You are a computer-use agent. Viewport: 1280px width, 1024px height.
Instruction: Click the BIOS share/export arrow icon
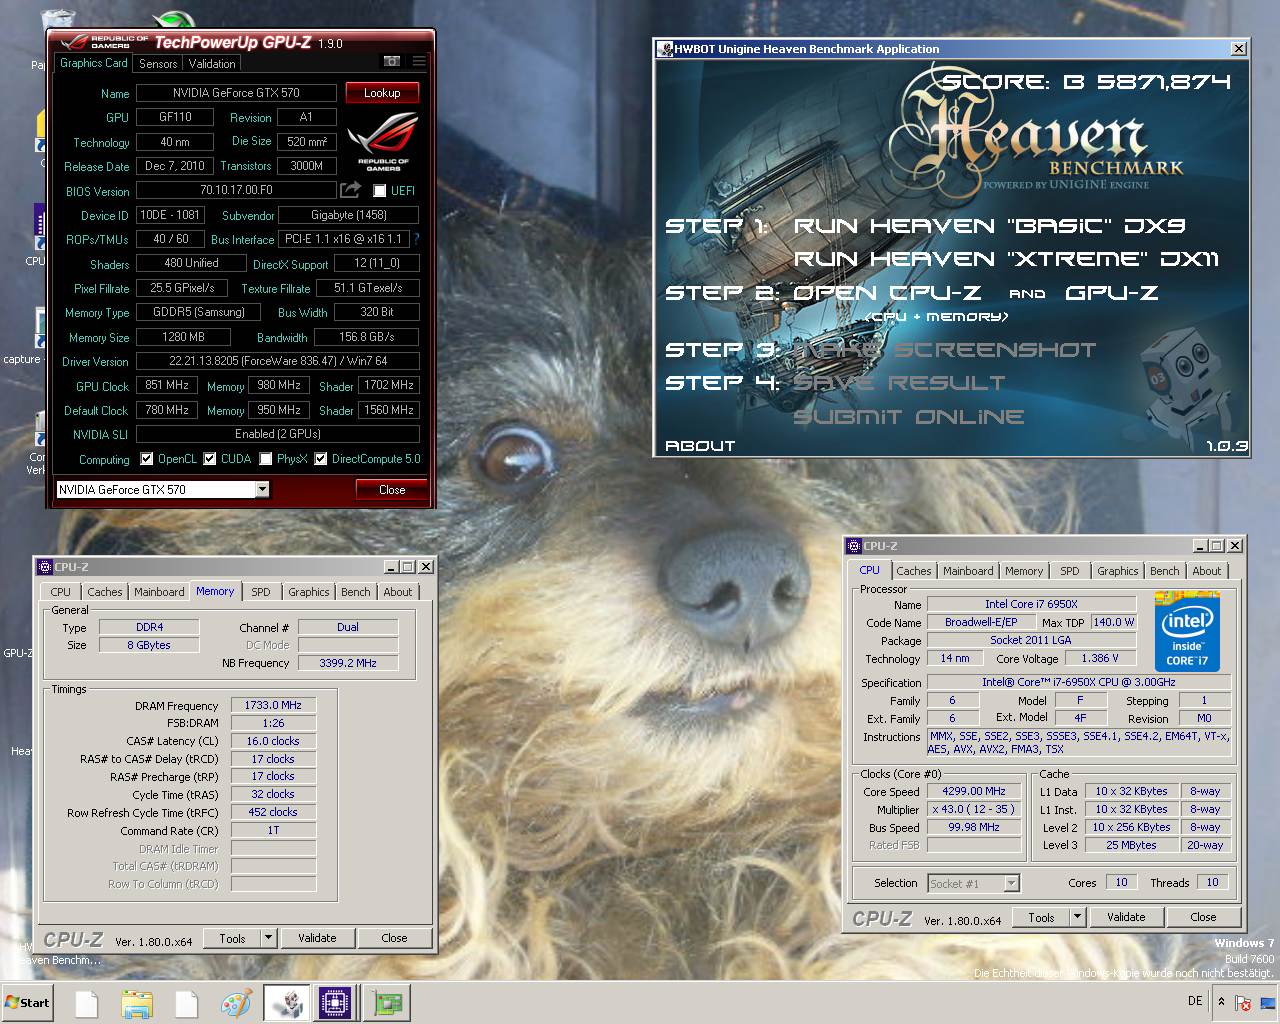click(351, 190)
